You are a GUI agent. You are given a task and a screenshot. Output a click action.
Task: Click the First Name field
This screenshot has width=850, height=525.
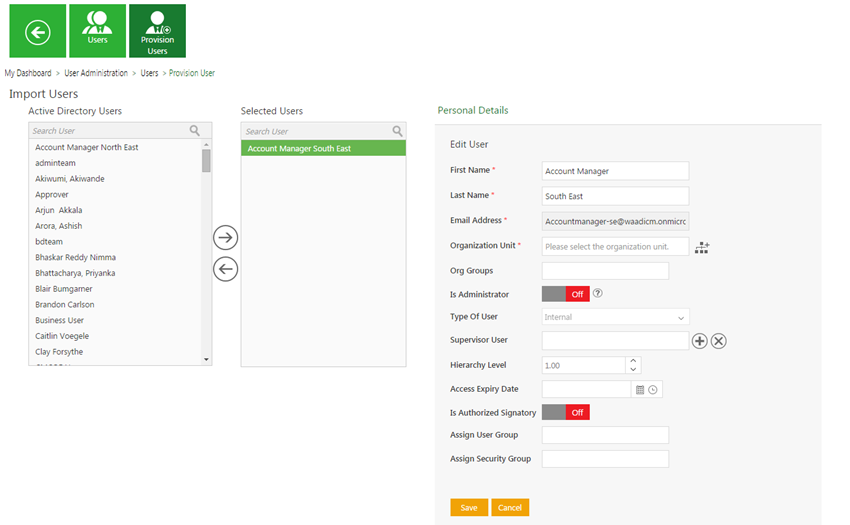tap(615, 171)
